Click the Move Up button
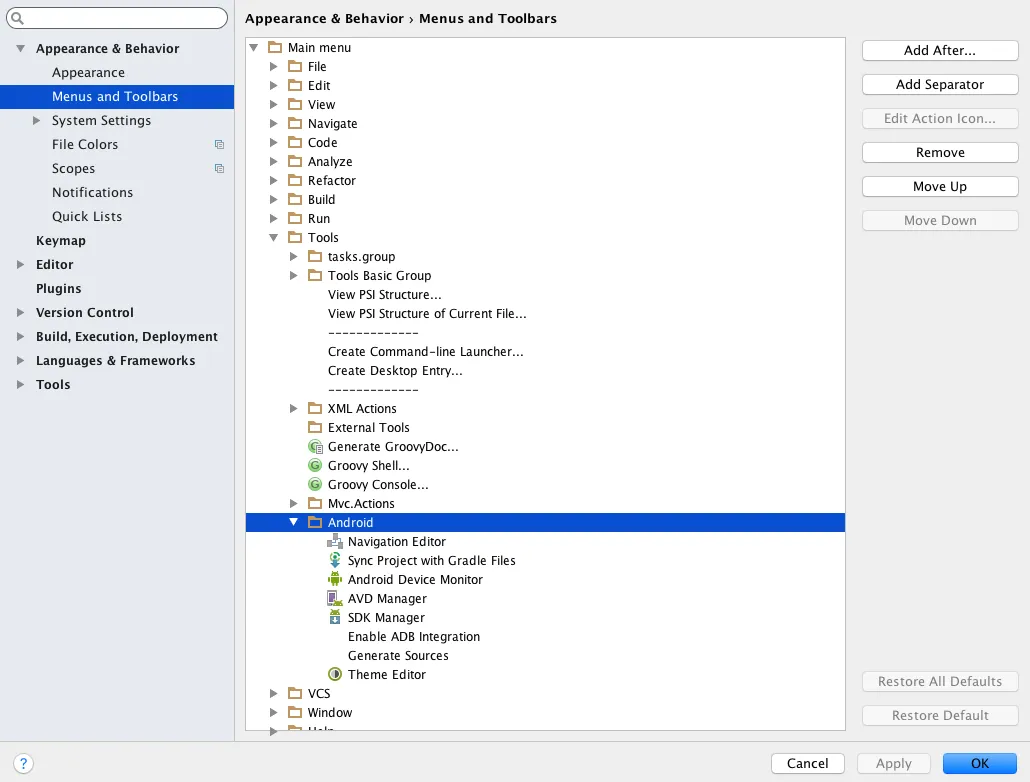This screenshot has height=782, width=1030. coord(940,187)
